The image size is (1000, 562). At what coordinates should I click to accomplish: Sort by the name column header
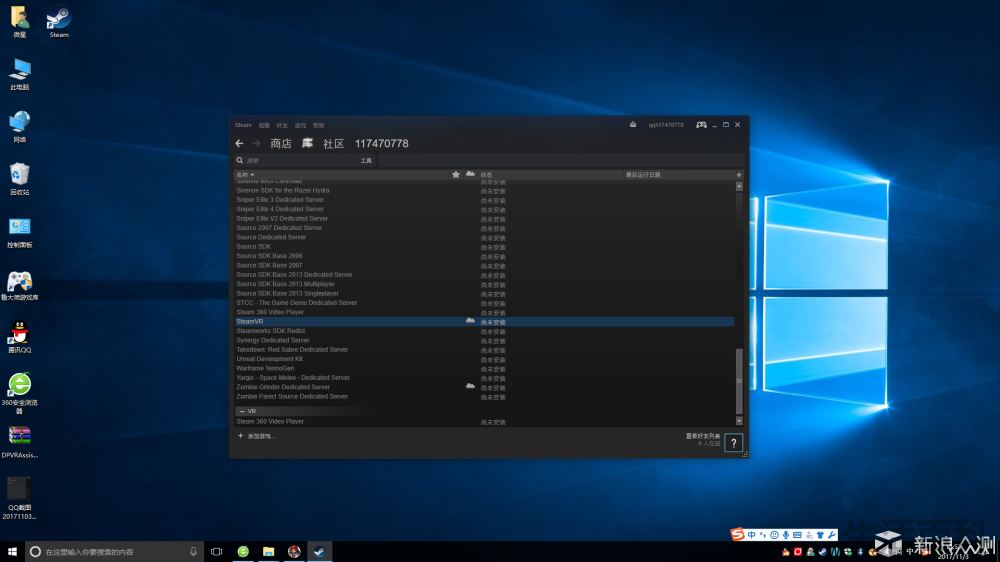pos(245,174)
